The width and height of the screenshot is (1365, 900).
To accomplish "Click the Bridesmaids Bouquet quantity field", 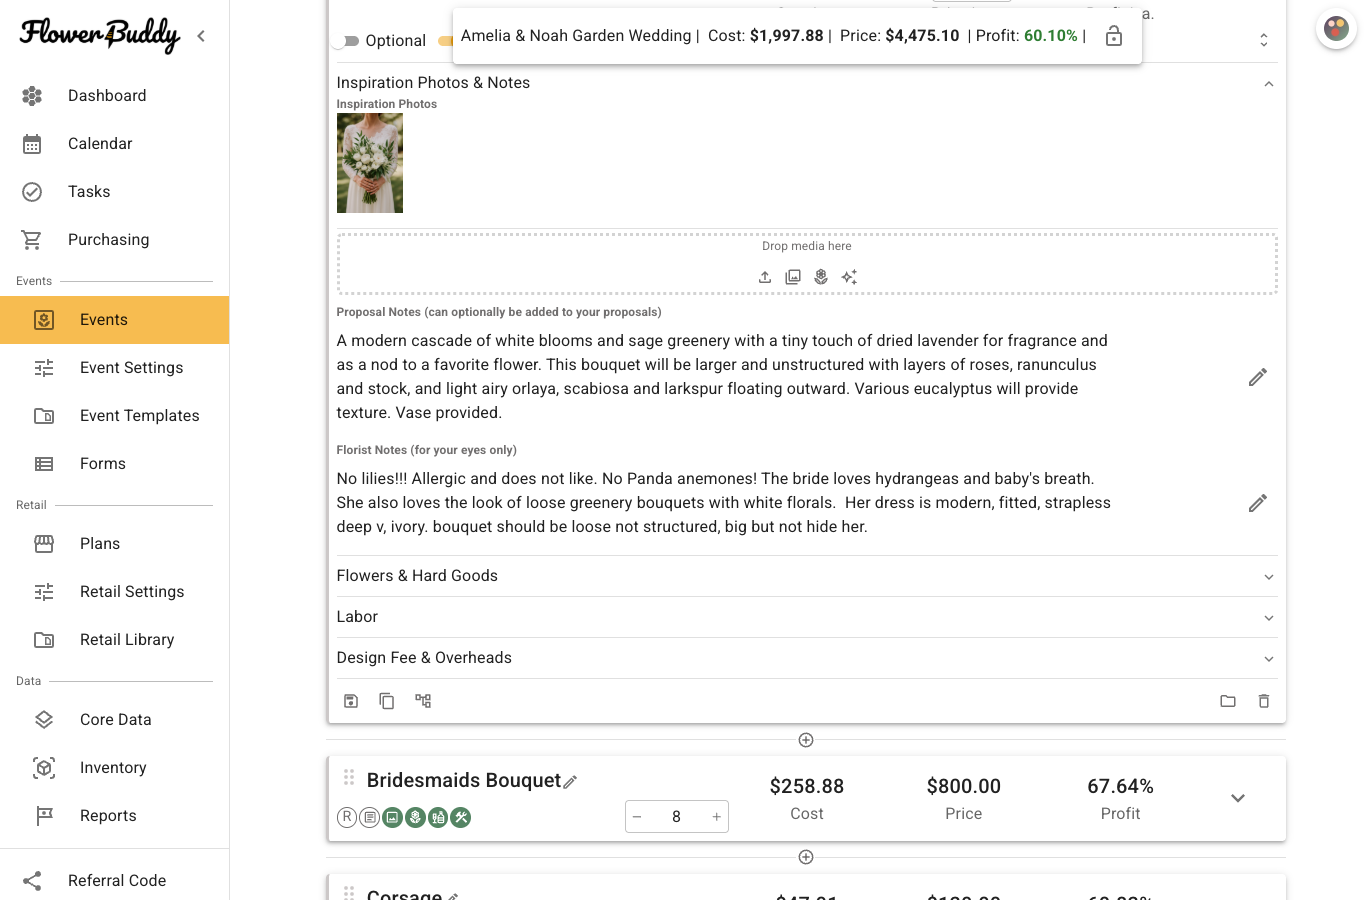I will [677, 817].
